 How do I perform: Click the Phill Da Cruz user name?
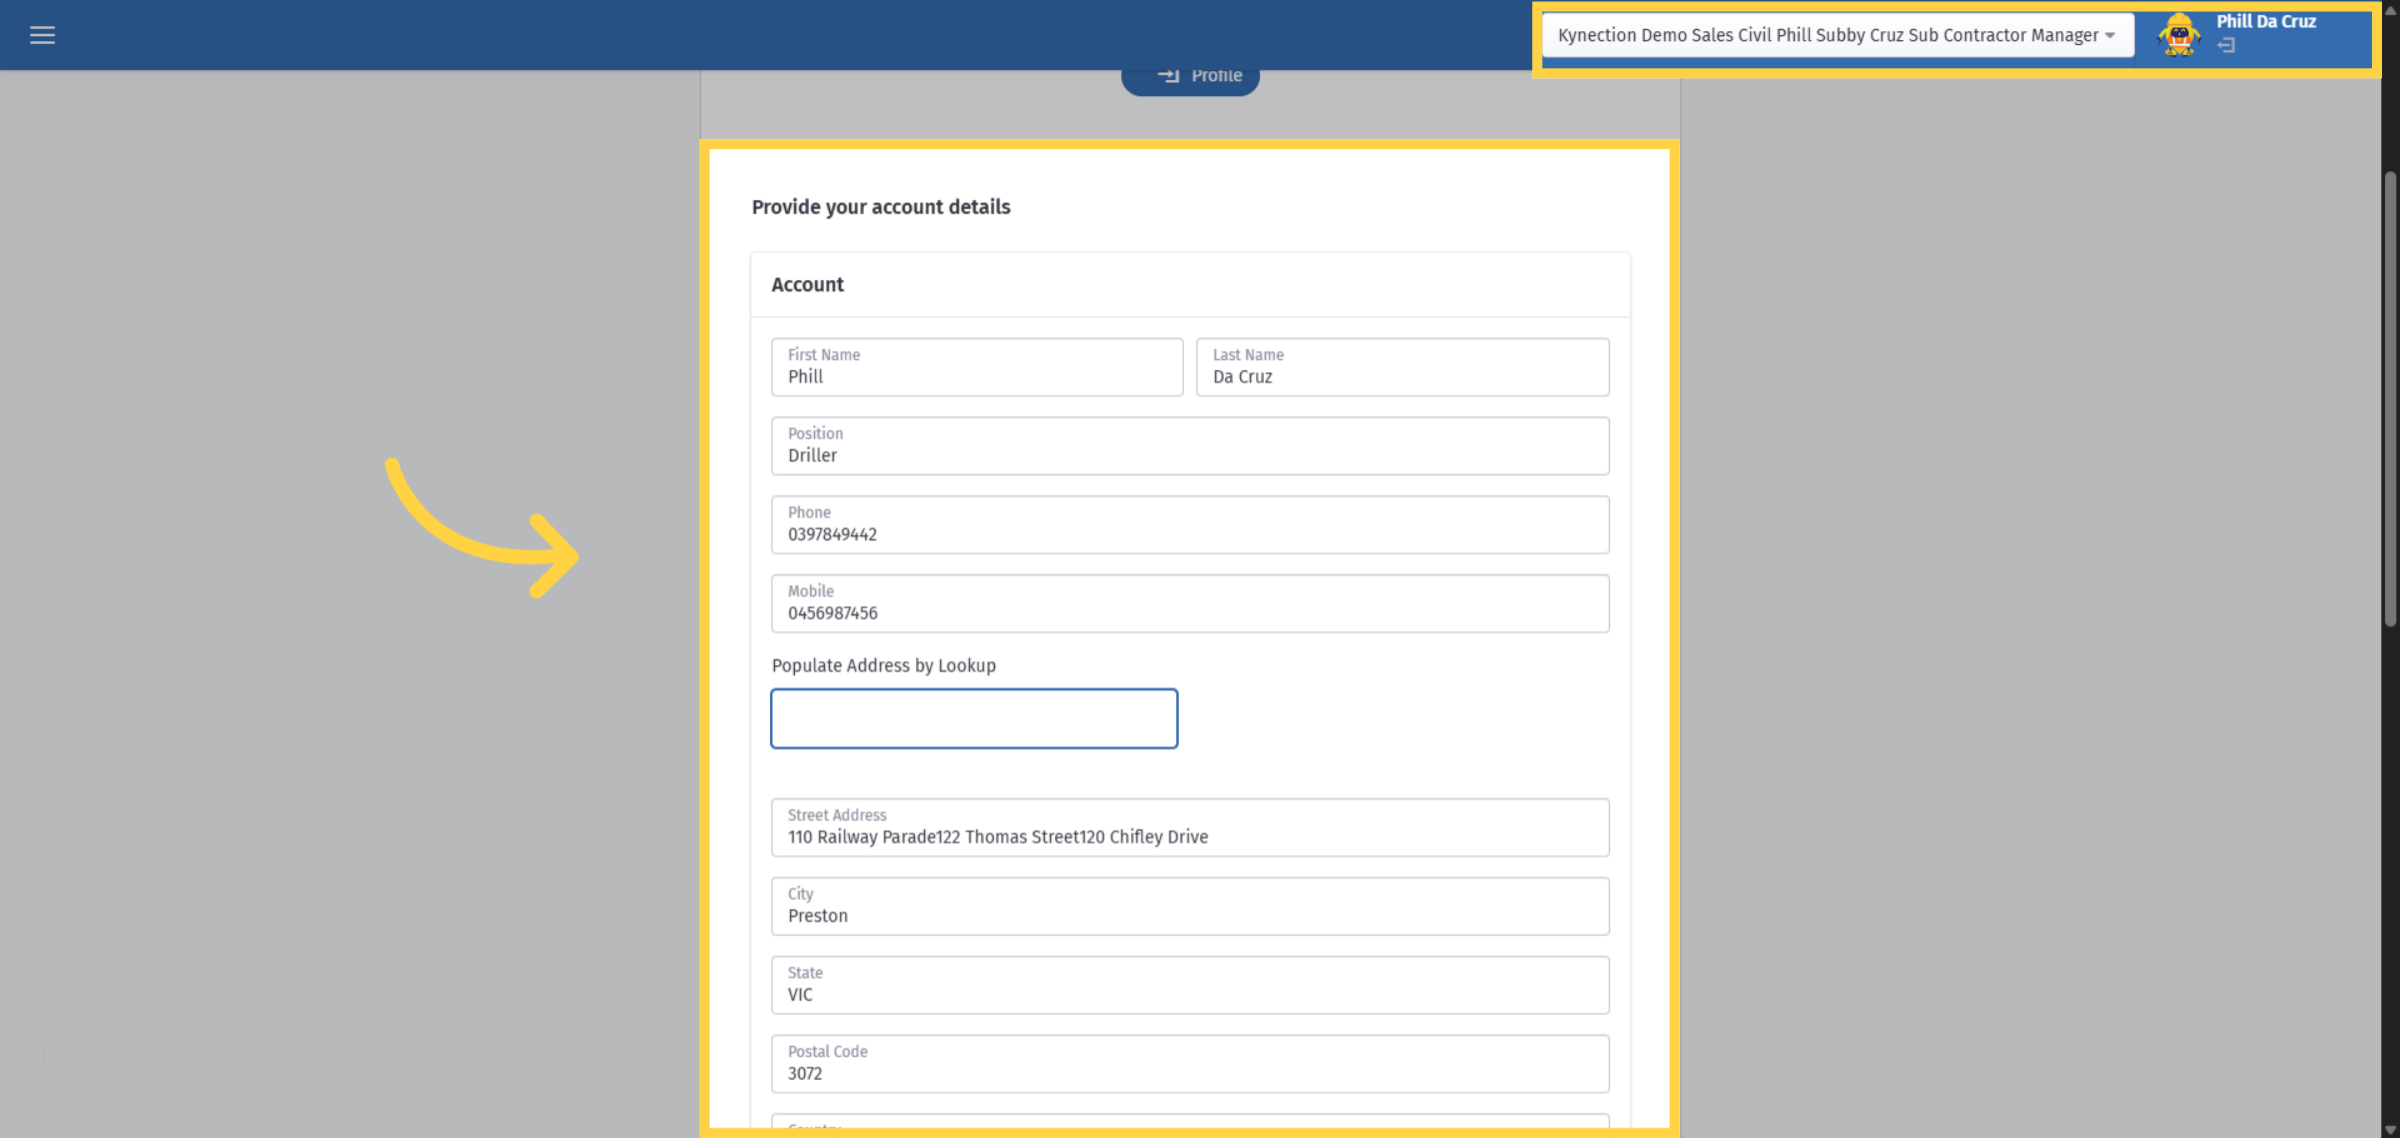click(2265, 21)
